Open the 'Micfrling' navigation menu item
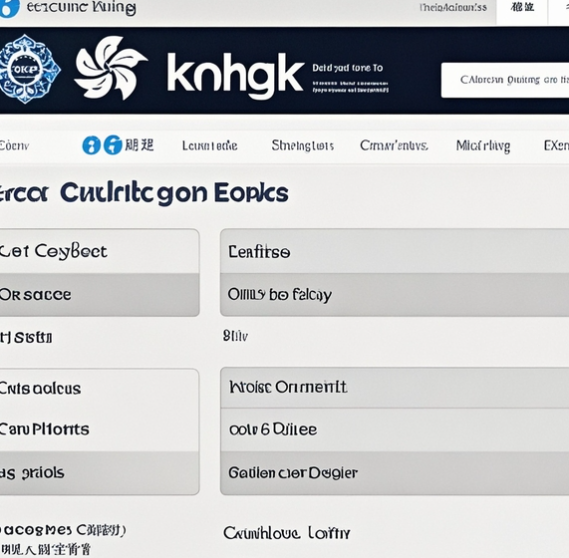The width and height of the screenshot is (569, 558). click(483, 146)
